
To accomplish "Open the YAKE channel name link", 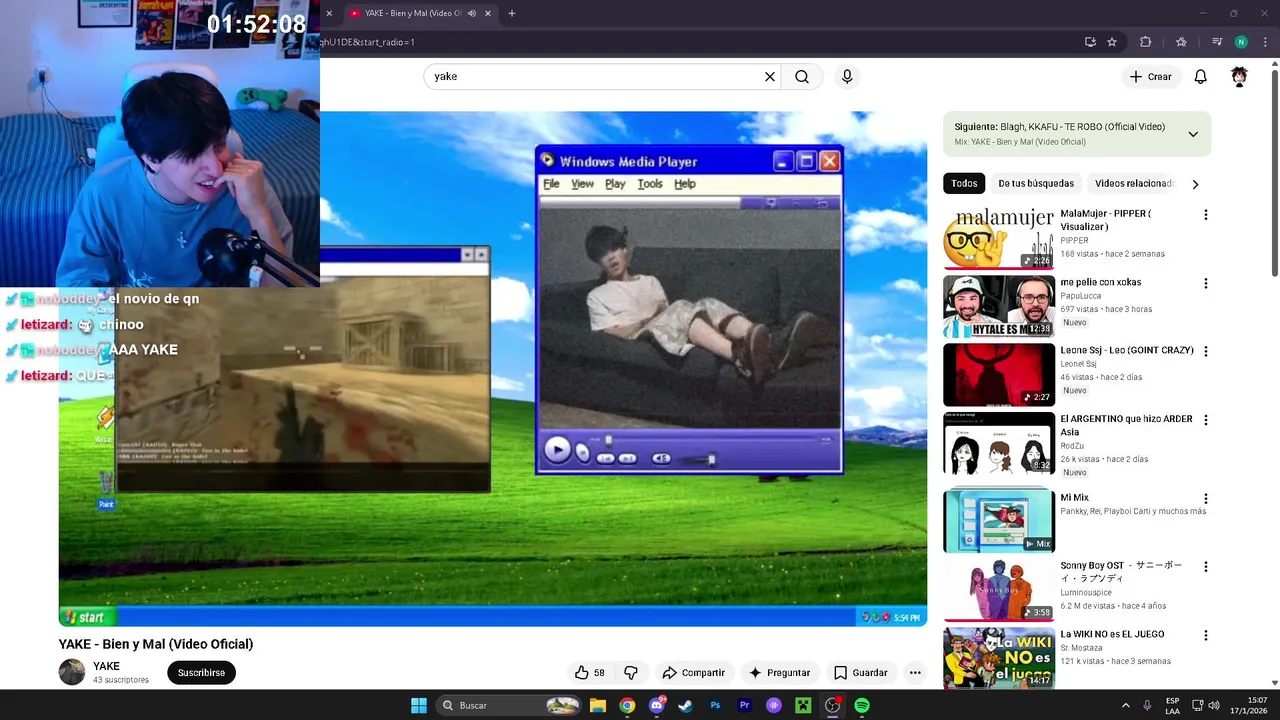I will click(x=106, y=666).
